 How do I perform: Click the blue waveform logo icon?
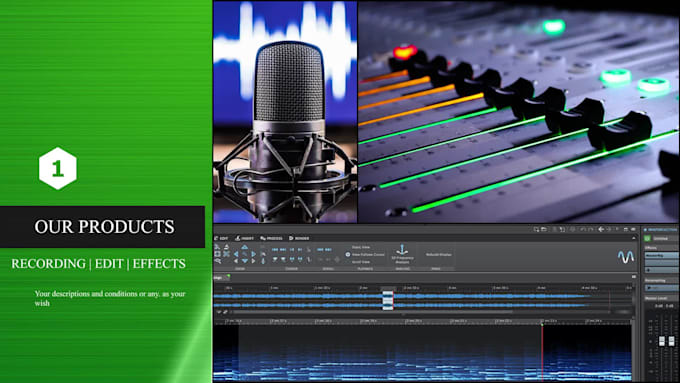626,257
